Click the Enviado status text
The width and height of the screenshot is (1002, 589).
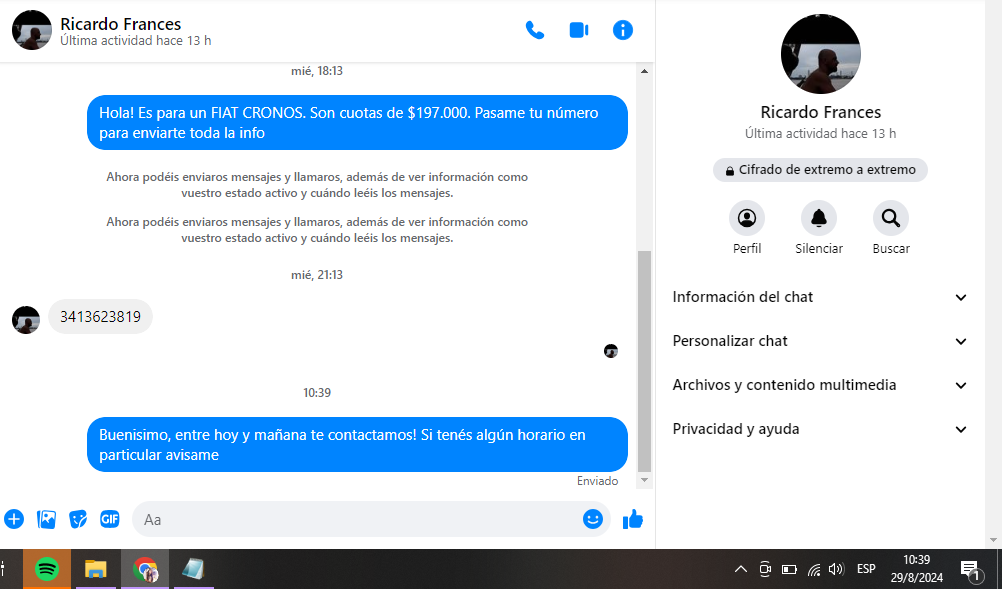point(597,481)
